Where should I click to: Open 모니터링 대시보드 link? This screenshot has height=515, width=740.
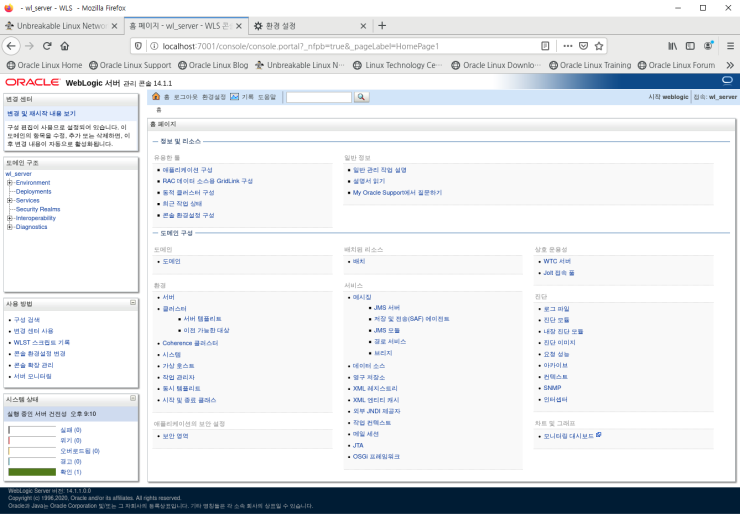(x=568, y=436)
